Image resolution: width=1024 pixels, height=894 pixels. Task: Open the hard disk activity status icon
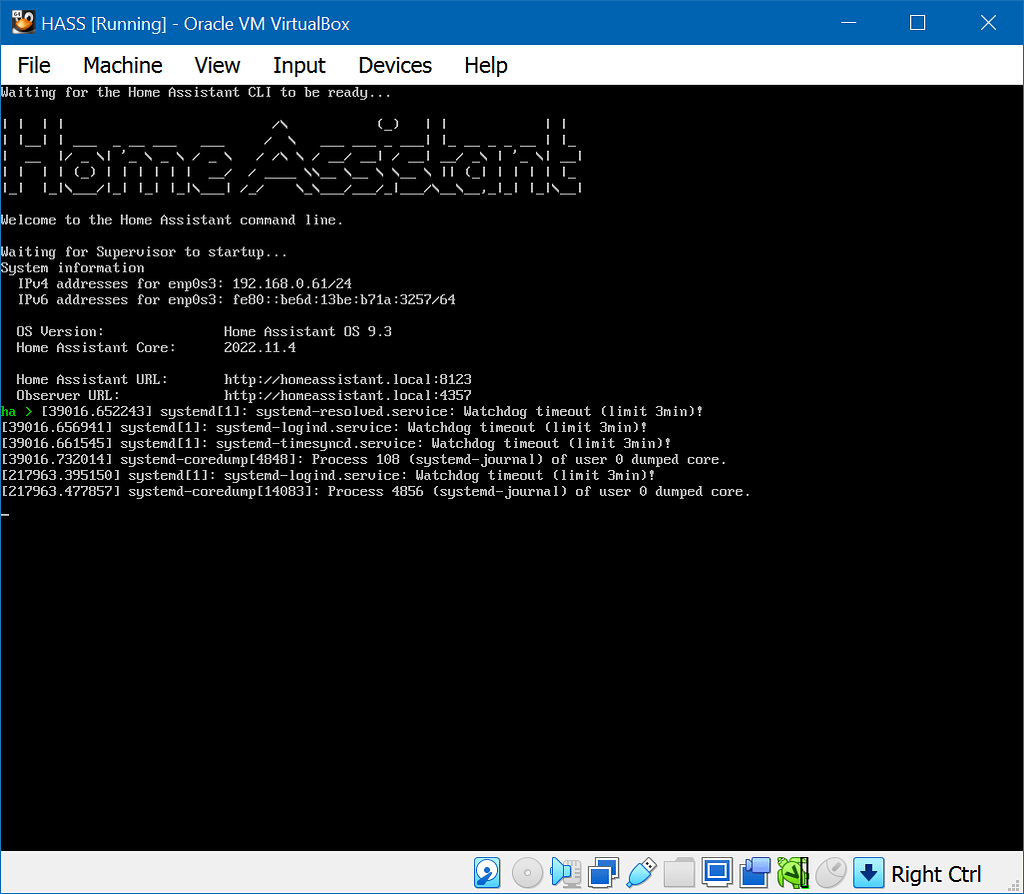[487, 872]
